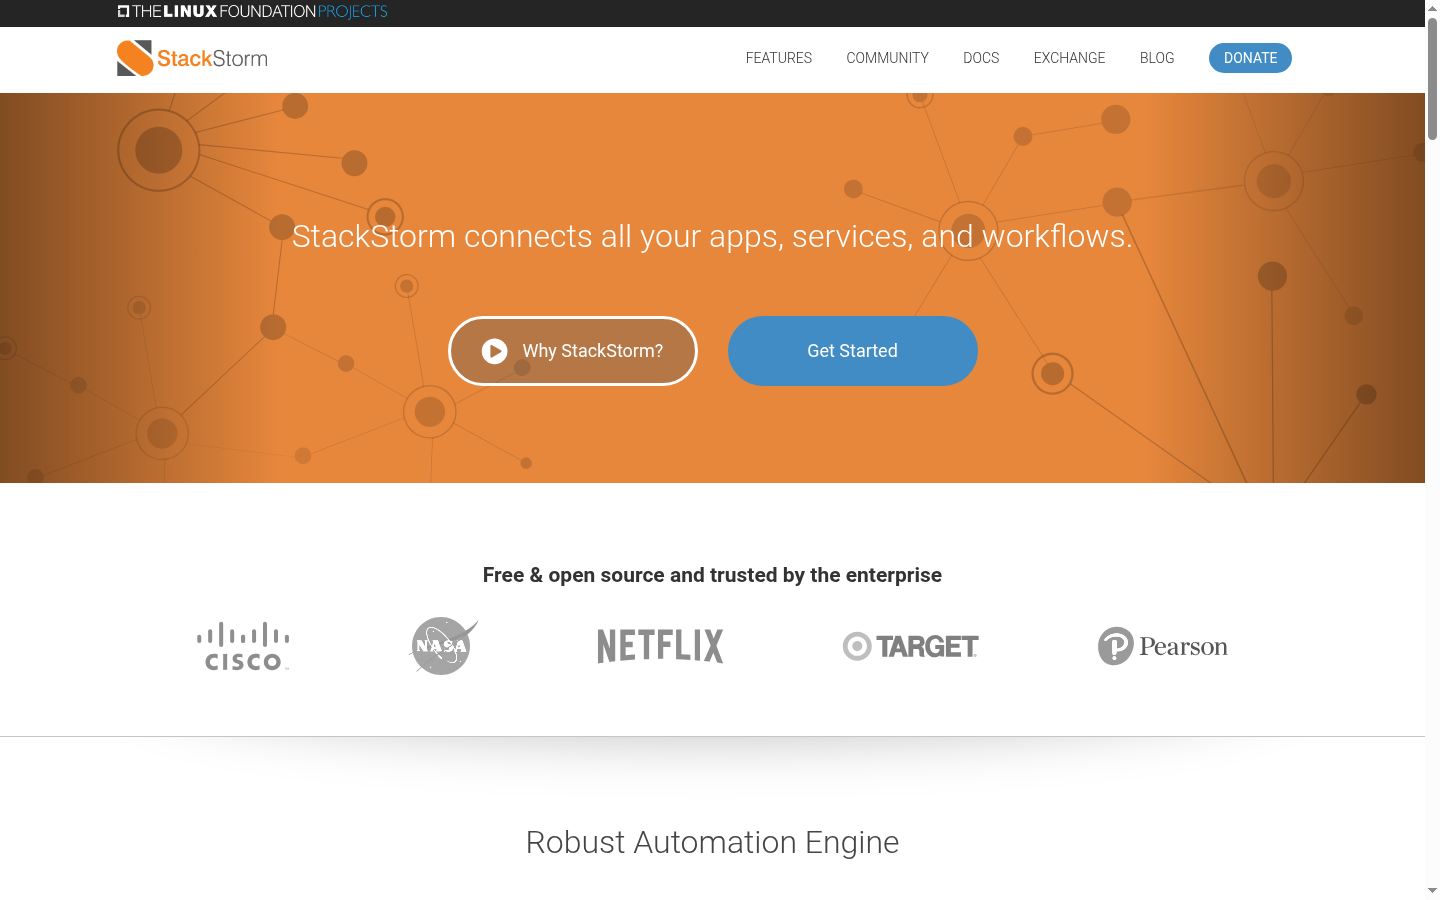This screenshot has height=900, width=1440.
Task: Click the Donate button
Action: [x=1250, y=58]
